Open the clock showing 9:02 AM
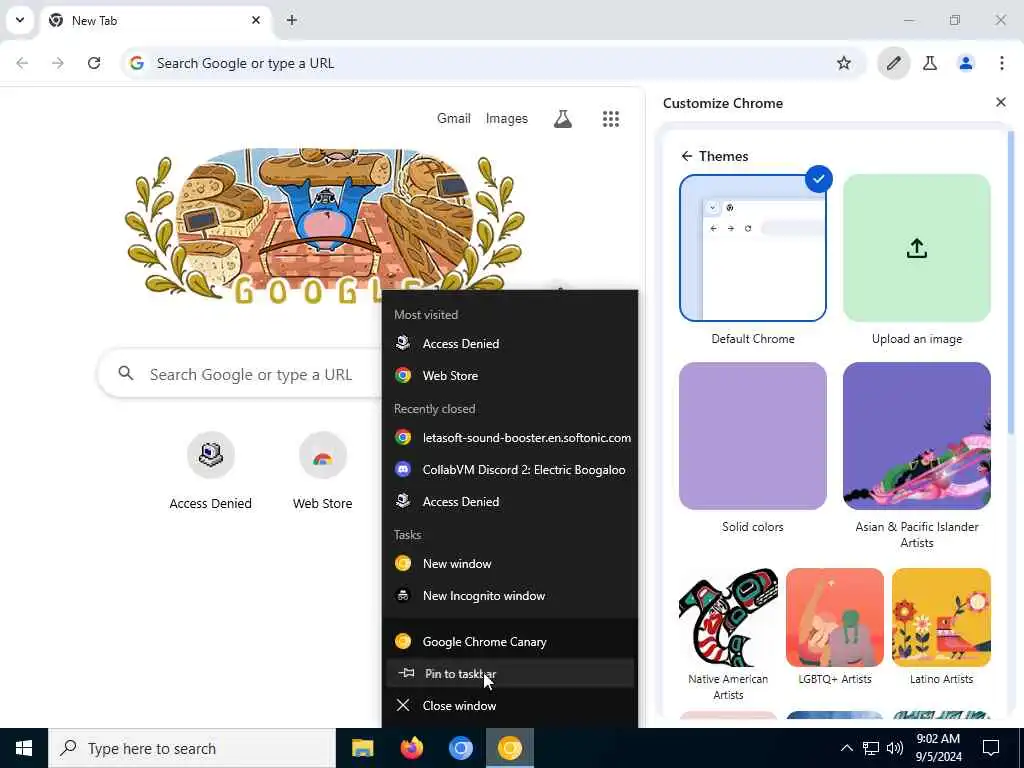Image resolution: width=1024 pixels, height=768 pixels. pos(938,748)
